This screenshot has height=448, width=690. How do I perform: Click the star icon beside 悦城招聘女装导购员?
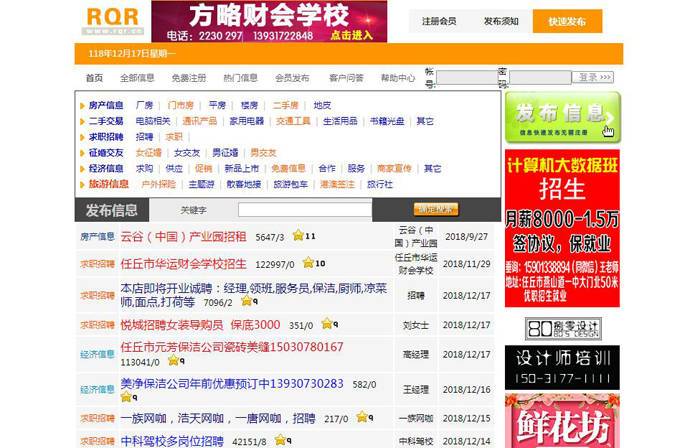coord(326,324)
